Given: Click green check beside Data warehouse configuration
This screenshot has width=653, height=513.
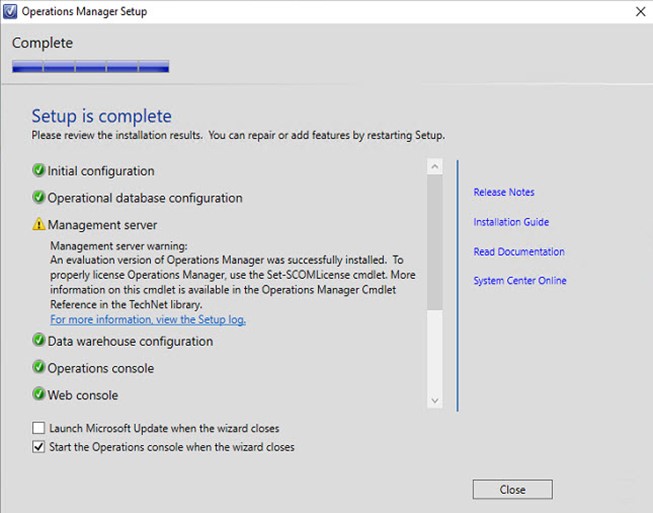Looking at the screenshot, I should (x=39, y=341).
